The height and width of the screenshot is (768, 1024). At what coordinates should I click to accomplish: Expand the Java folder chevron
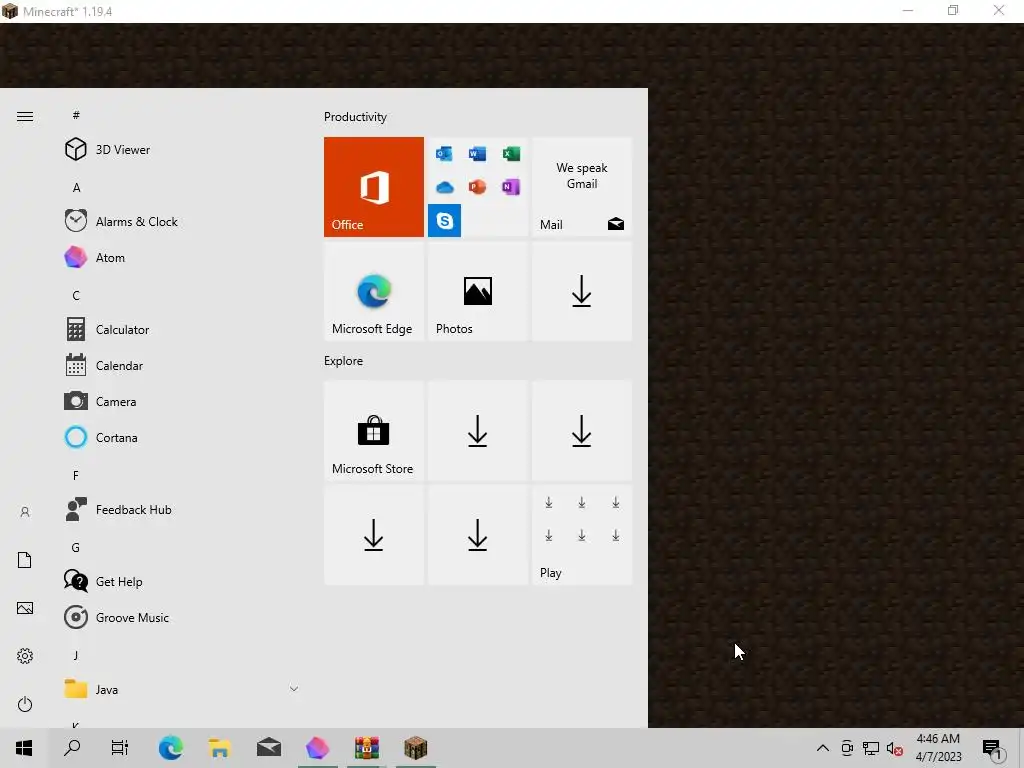point(294,689)
